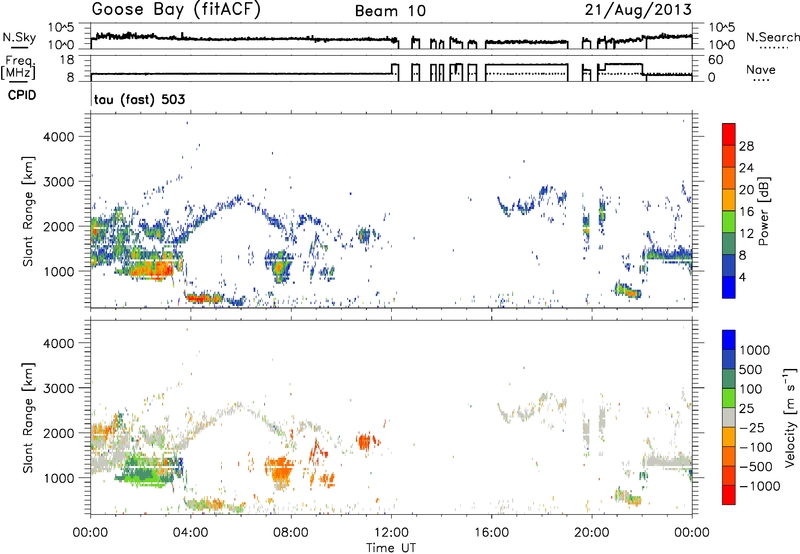Click the "N.Sky" legend label
This screenshot has width=800, height=554.
coord(19,37)
